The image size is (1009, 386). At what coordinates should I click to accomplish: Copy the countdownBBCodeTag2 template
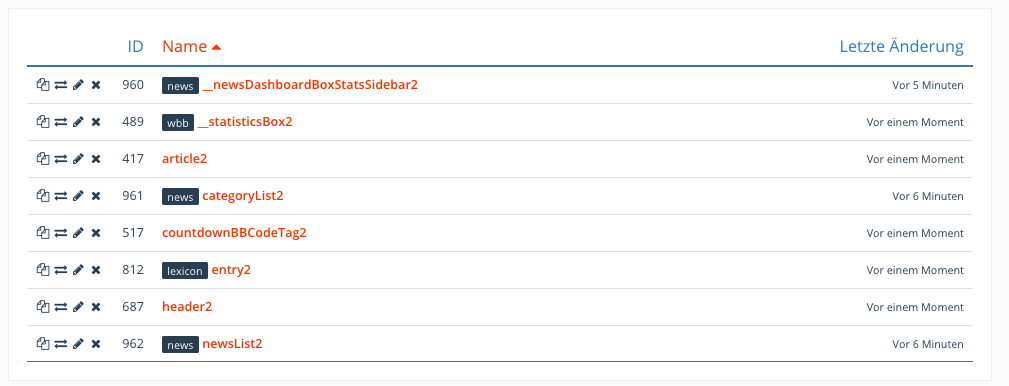coord(43,233)
